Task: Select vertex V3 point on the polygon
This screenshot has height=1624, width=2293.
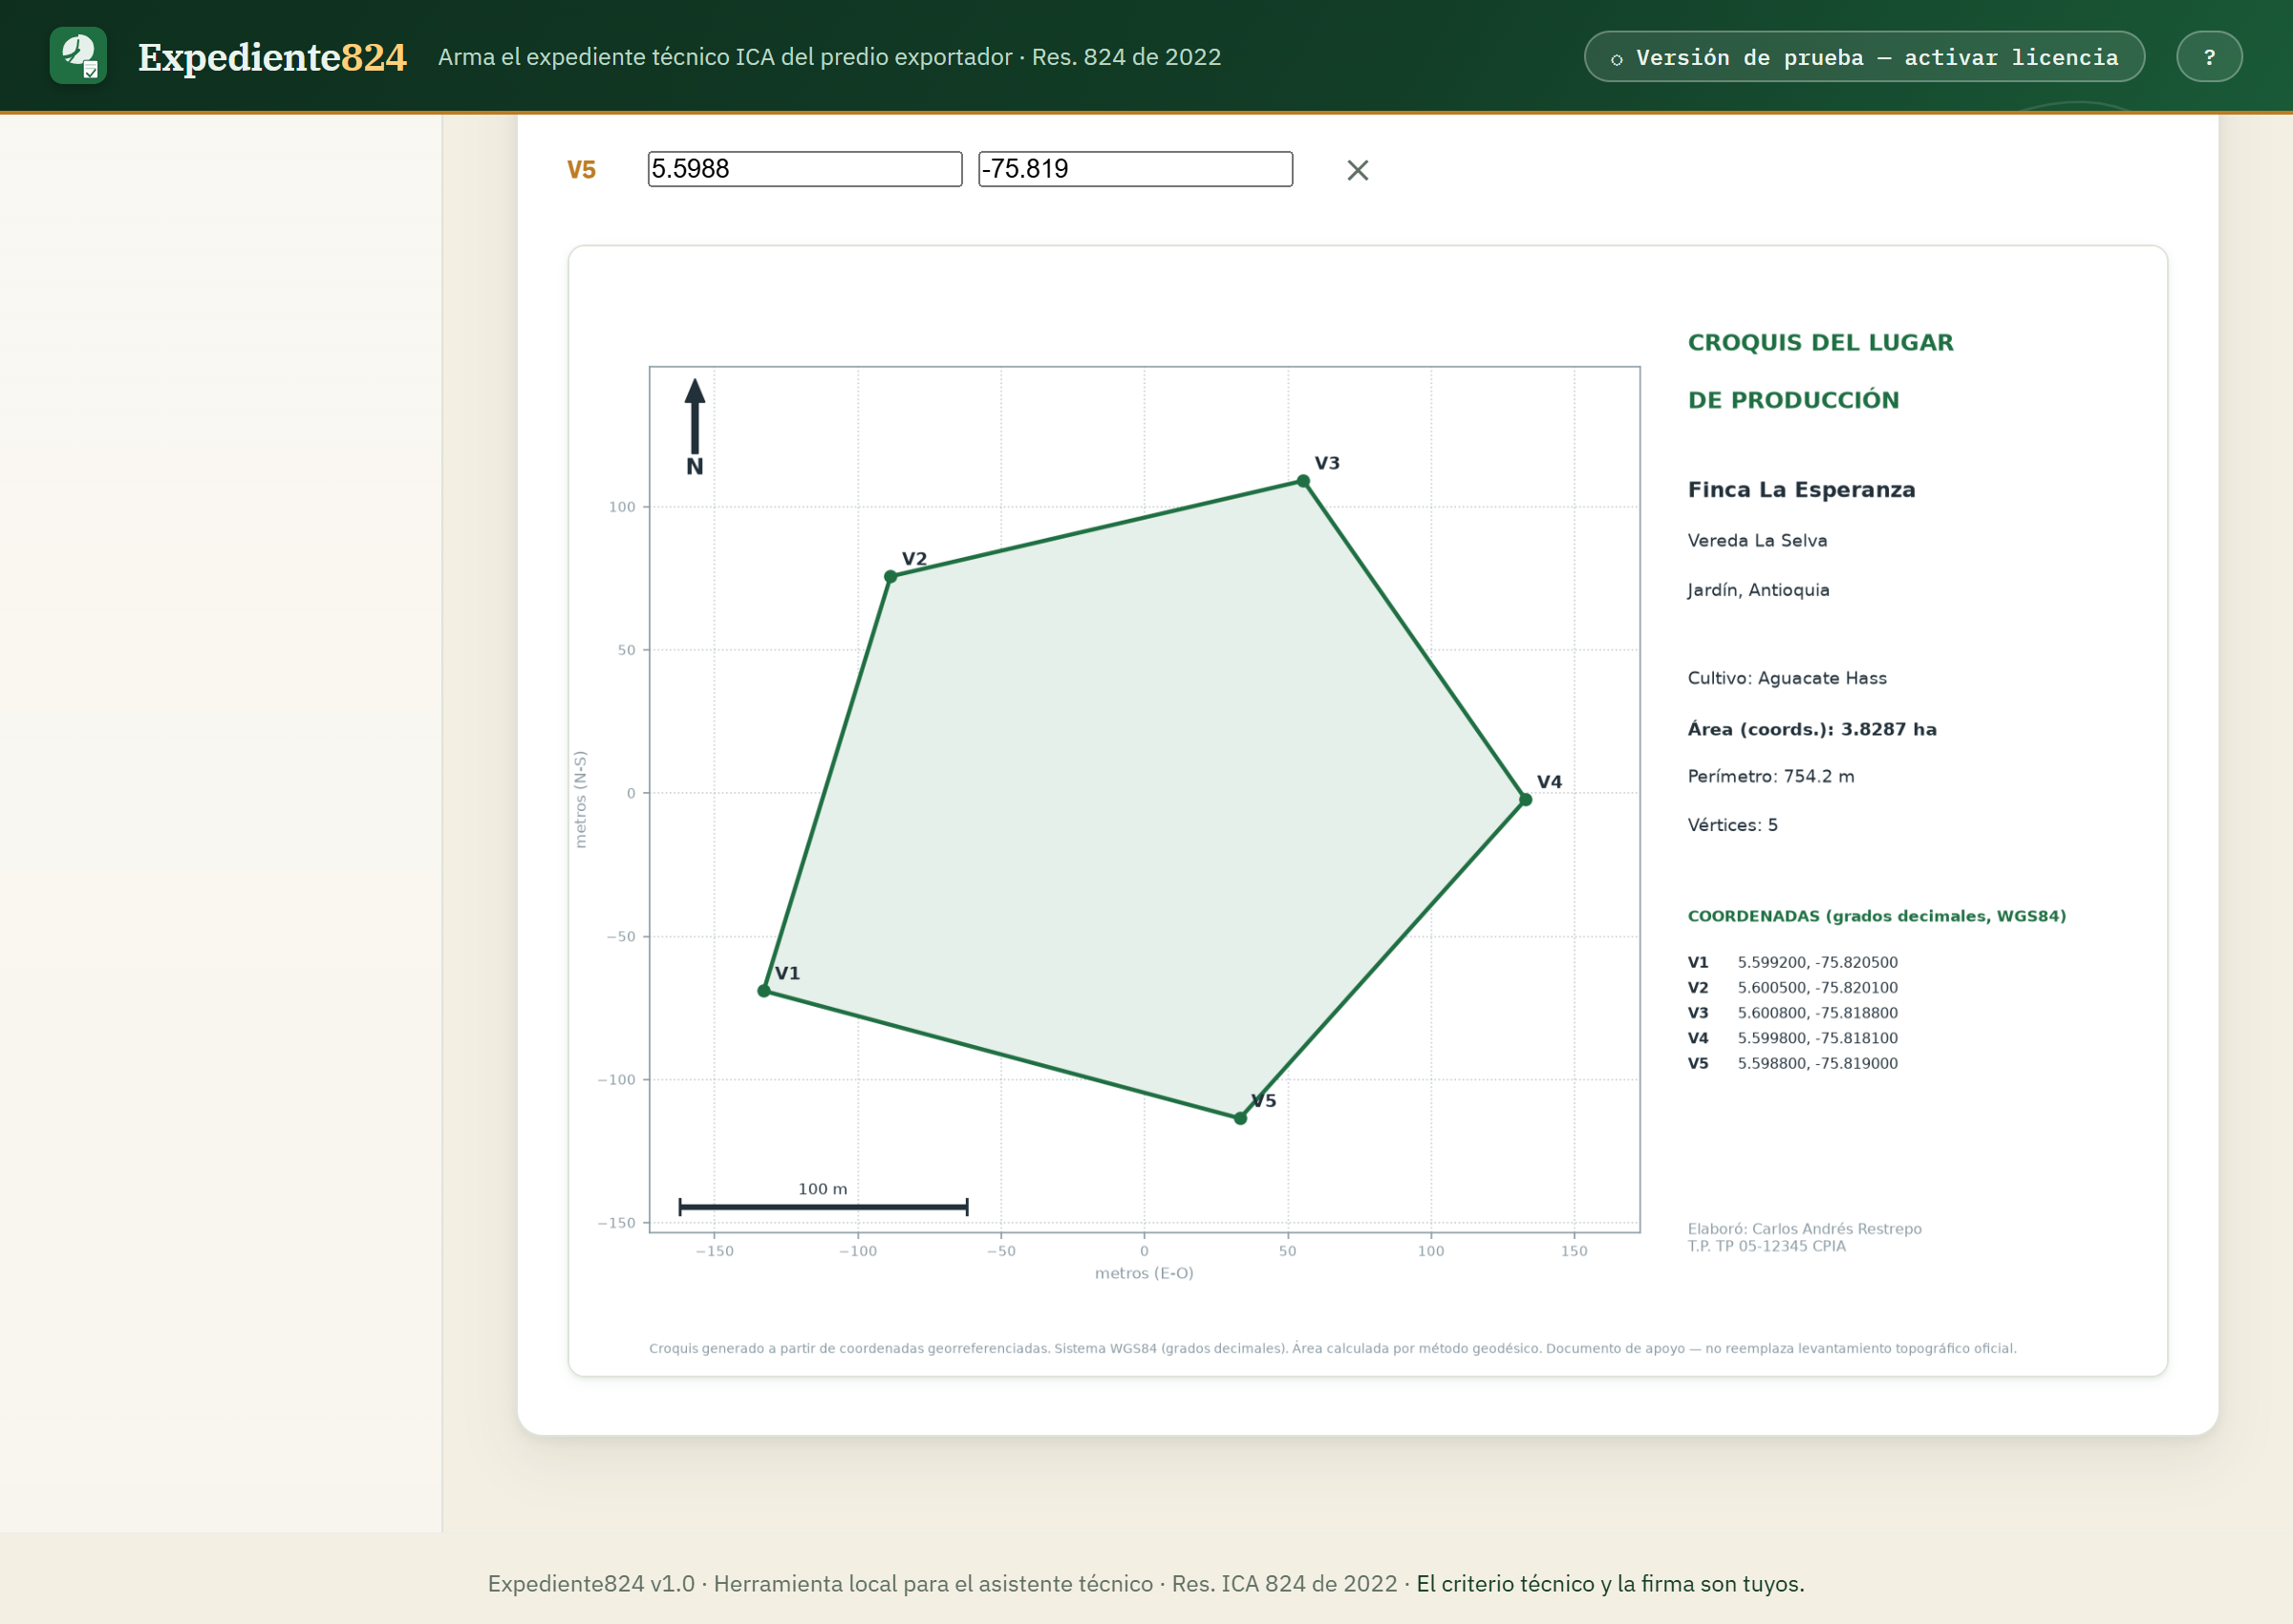Action: pos(1303,481)
